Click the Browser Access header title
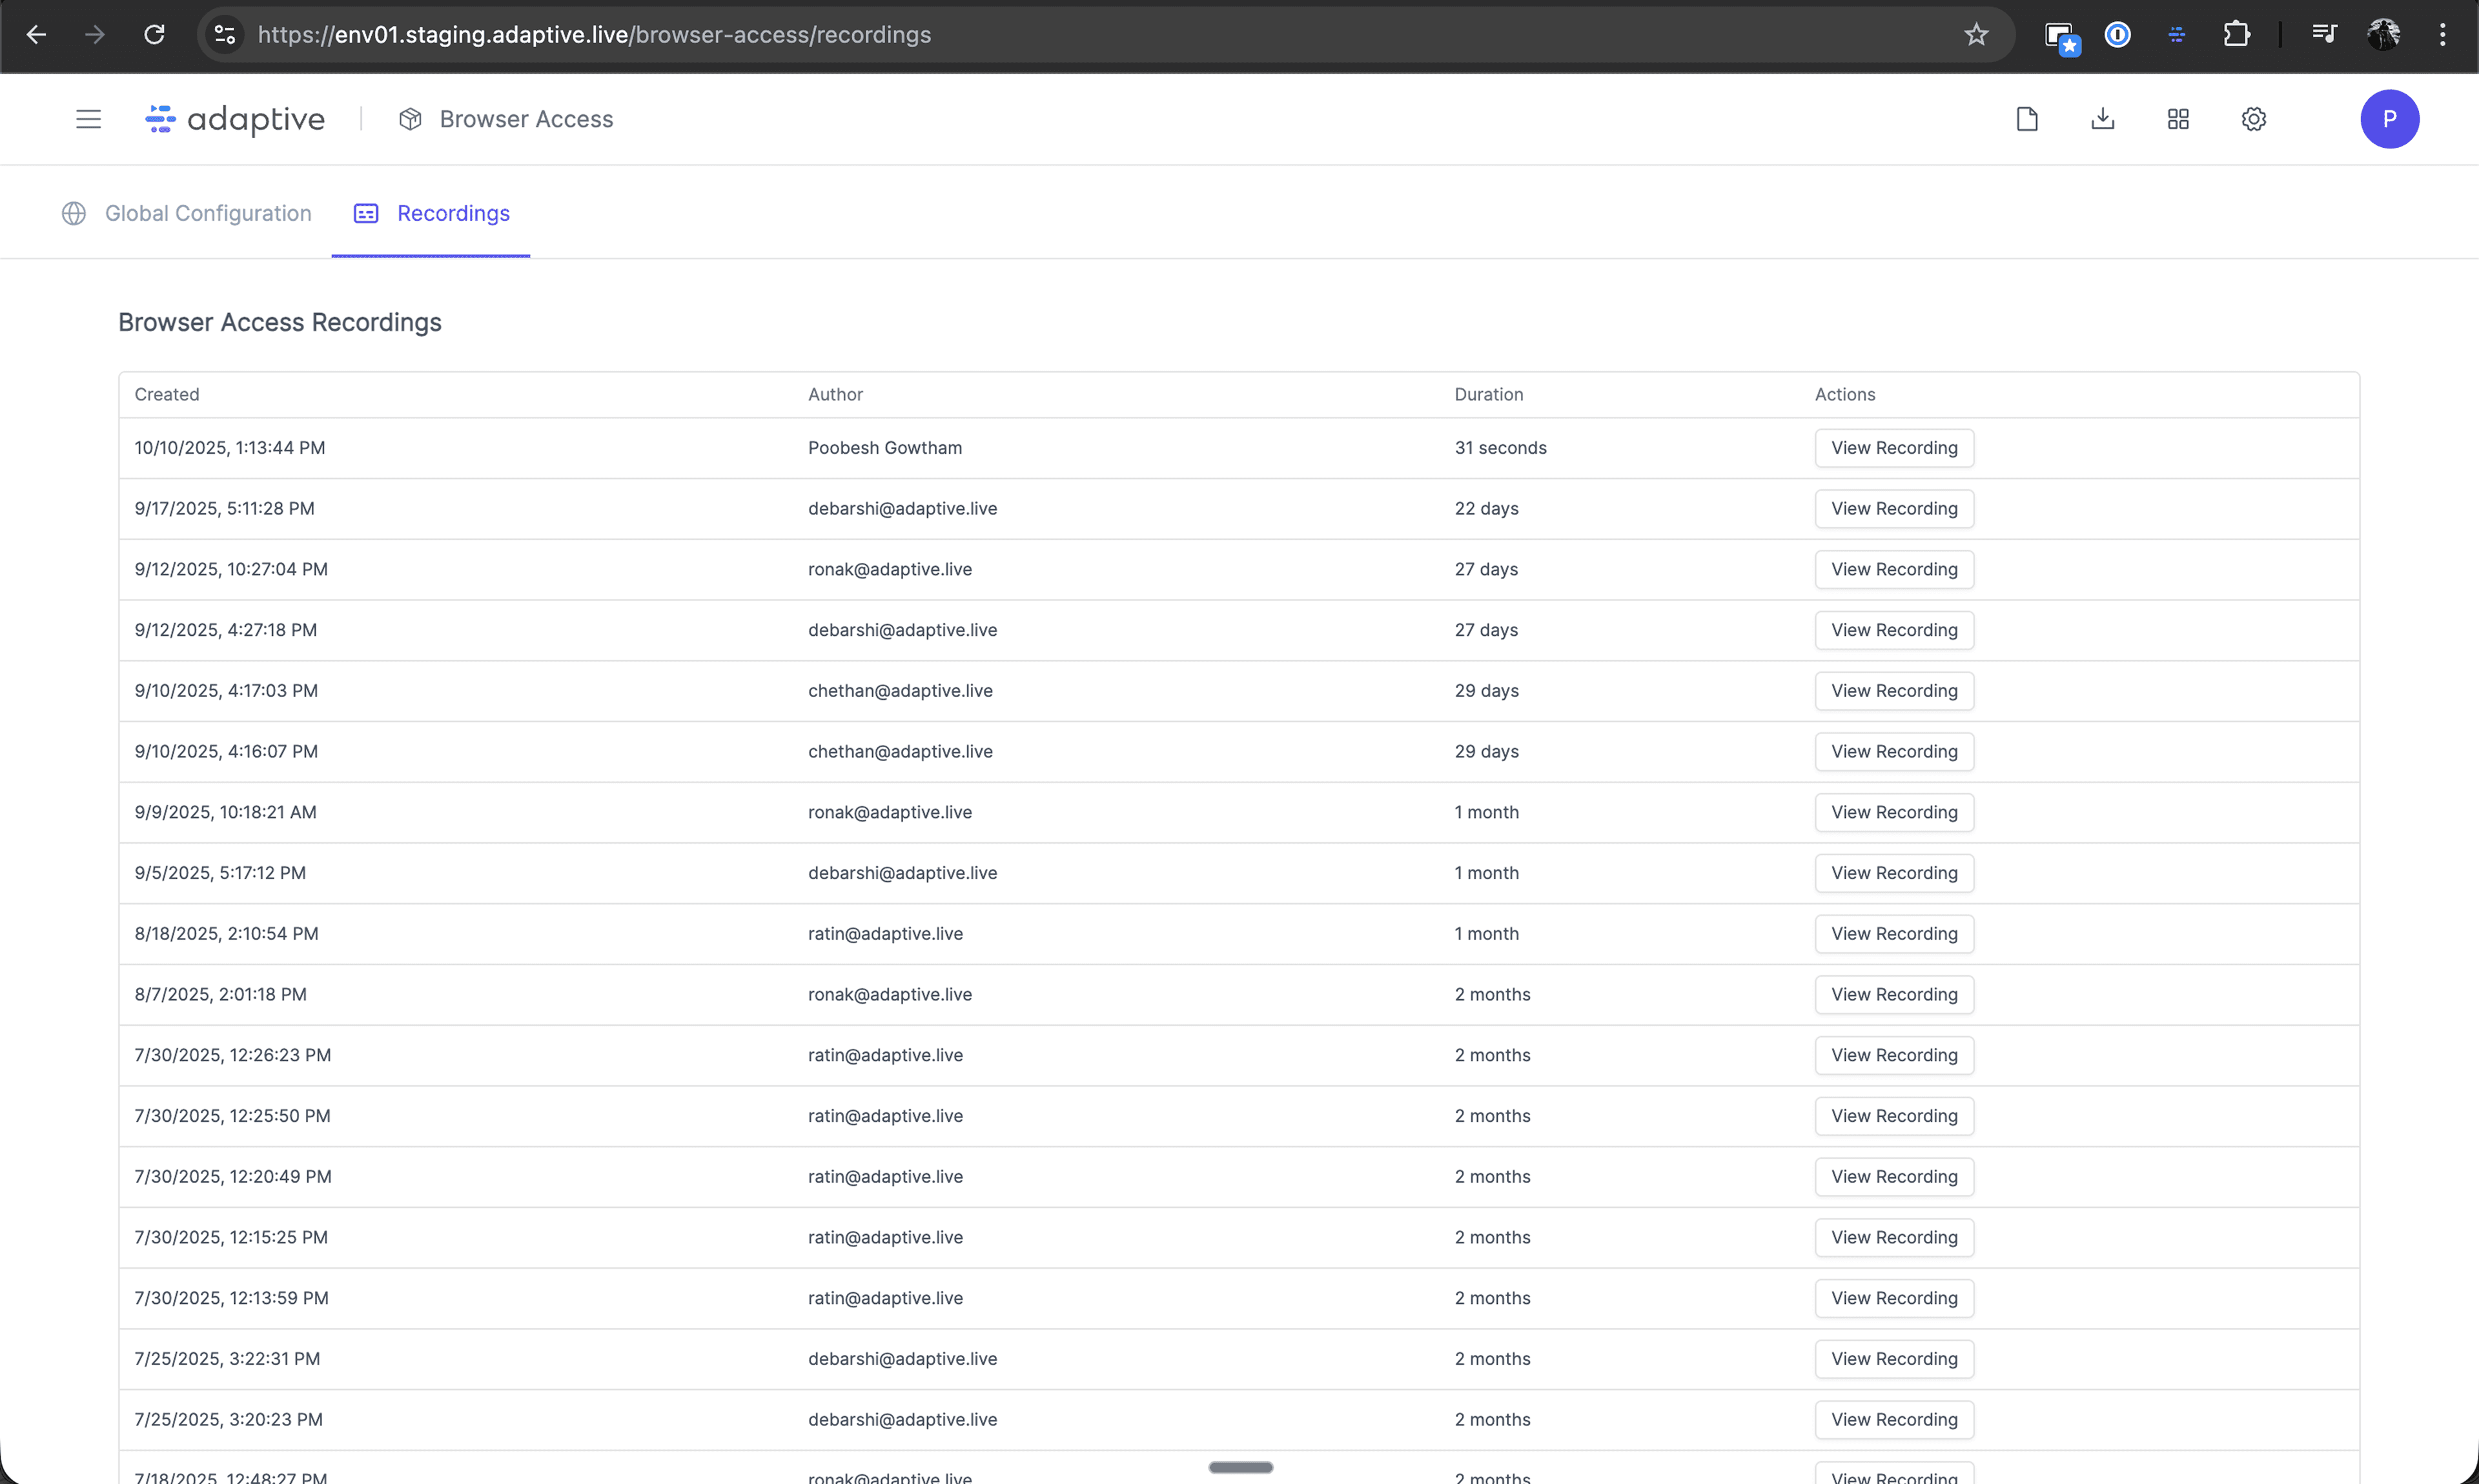Viewport: 2479px width, 1484px height. coord(526,119)
